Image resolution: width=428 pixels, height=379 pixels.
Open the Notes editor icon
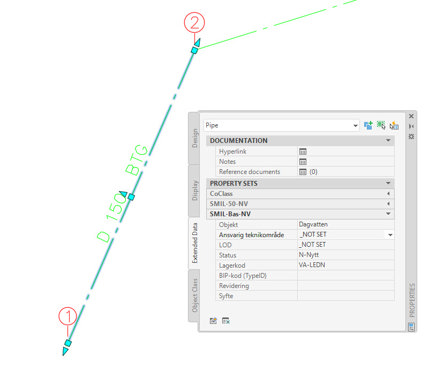click(303, 162)
